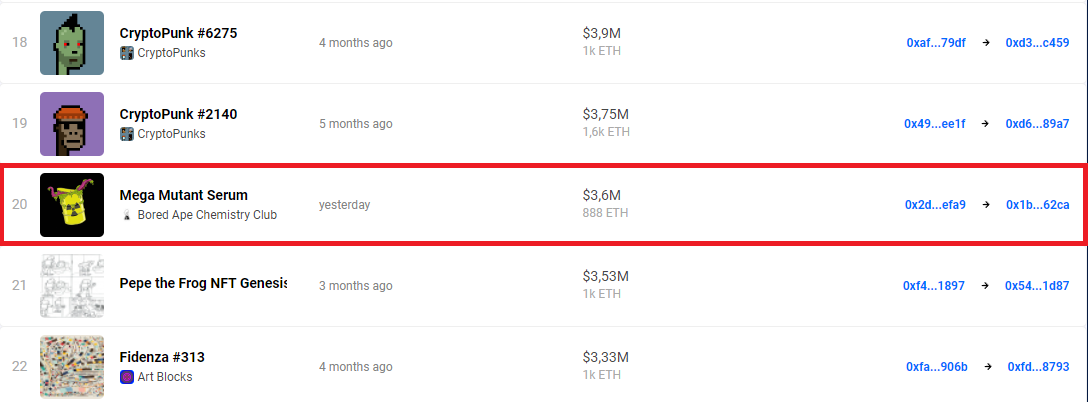This screenshot has width=1088, height=402.
Task: Click the Mega Mutant Serum thumbnail image
Action: coord(72,205)
